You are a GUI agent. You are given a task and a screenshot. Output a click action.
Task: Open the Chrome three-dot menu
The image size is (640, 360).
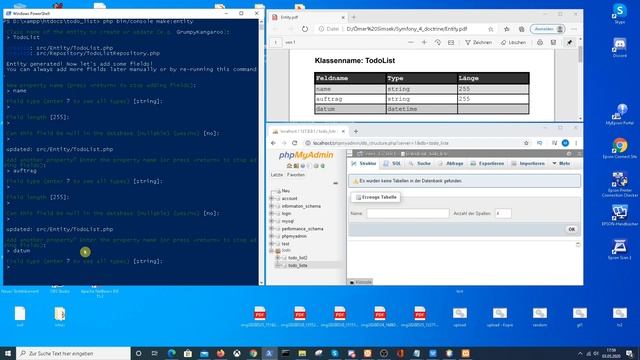pyautogui.click(x=576, y=143)
